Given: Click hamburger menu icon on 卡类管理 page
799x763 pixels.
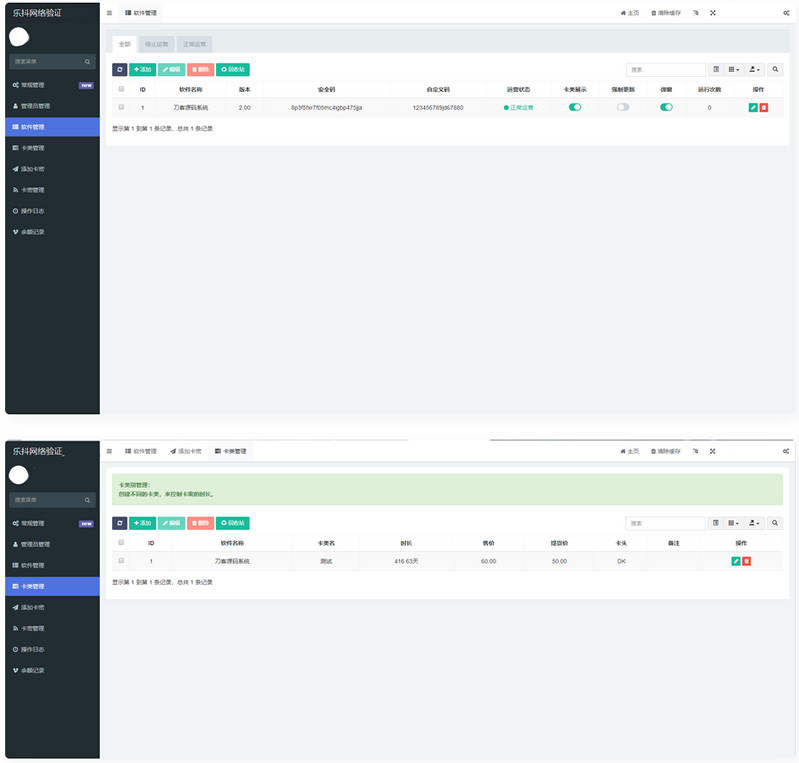Looking at the screenshot, I should click(x=109, y=451).
